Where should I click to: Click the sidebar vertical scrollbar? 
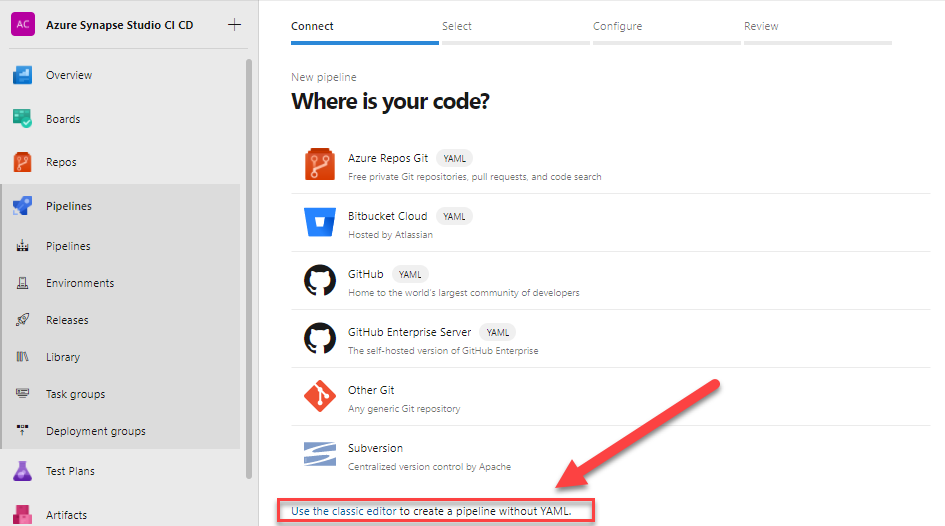coord(249,269)
